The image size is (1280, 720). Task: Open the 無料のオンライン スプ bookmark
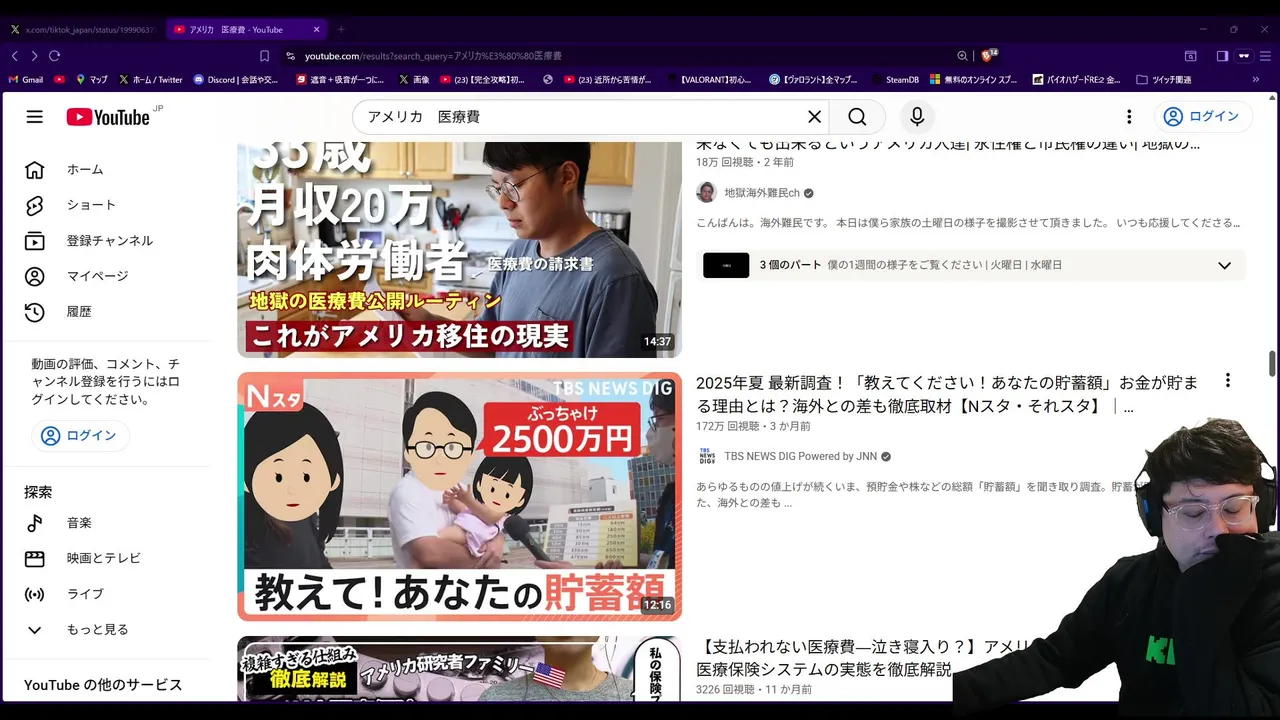(x=974, y=80)
